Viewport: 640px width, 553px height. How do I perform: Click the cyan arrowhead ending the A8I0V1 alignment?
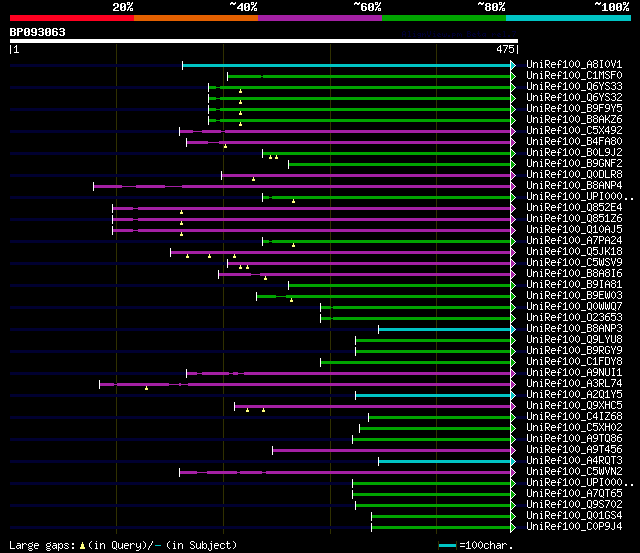point(513,65)
